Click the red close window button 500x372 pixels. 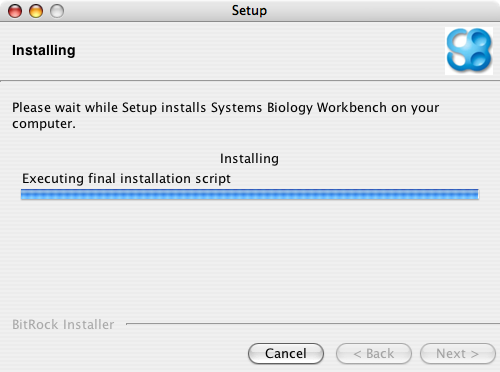pyautogui.click(x=15, y=11)
